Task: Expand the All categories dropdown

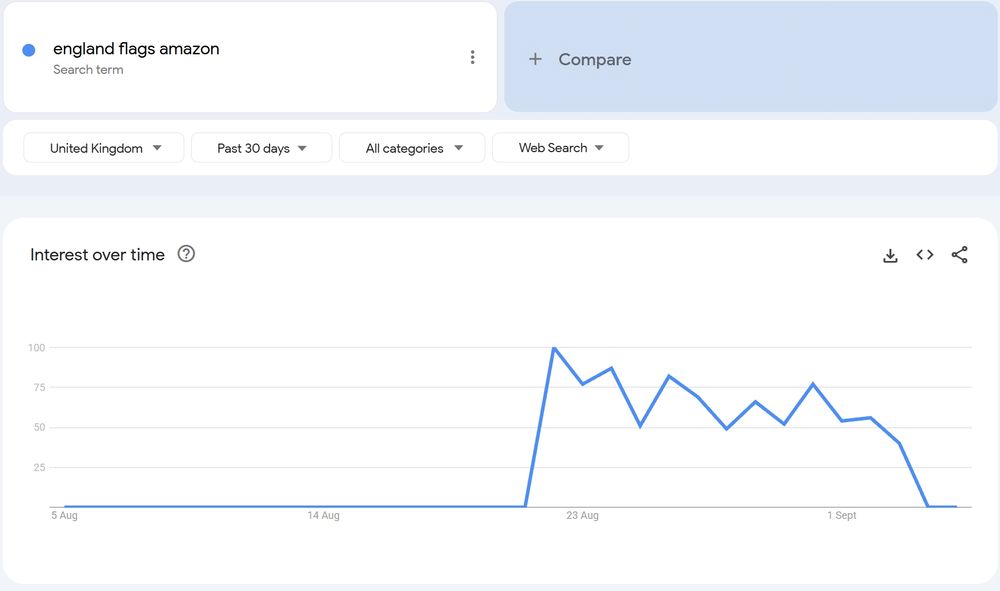Action: 412,148
